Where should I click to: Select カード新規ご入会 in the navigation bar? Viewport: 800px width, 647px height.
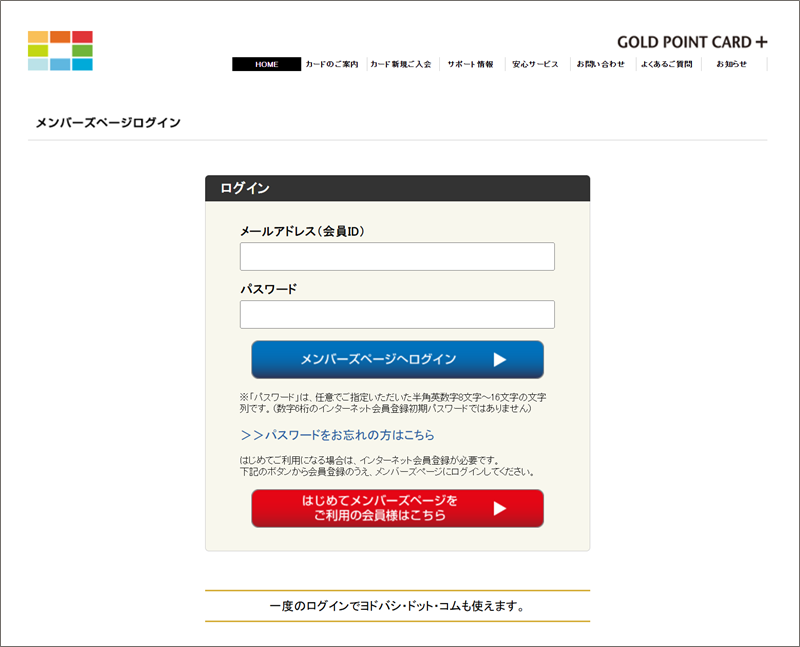pyautogui.click(x=401, y=64)
